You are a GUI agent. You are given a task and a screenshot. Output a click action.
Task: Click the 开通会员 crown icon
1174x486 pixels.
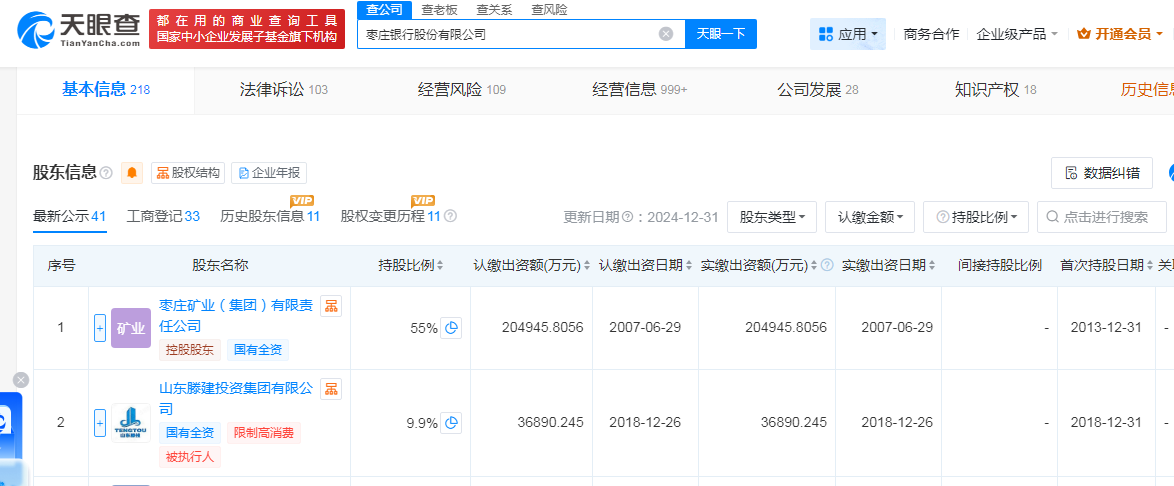pos(1083,34)
